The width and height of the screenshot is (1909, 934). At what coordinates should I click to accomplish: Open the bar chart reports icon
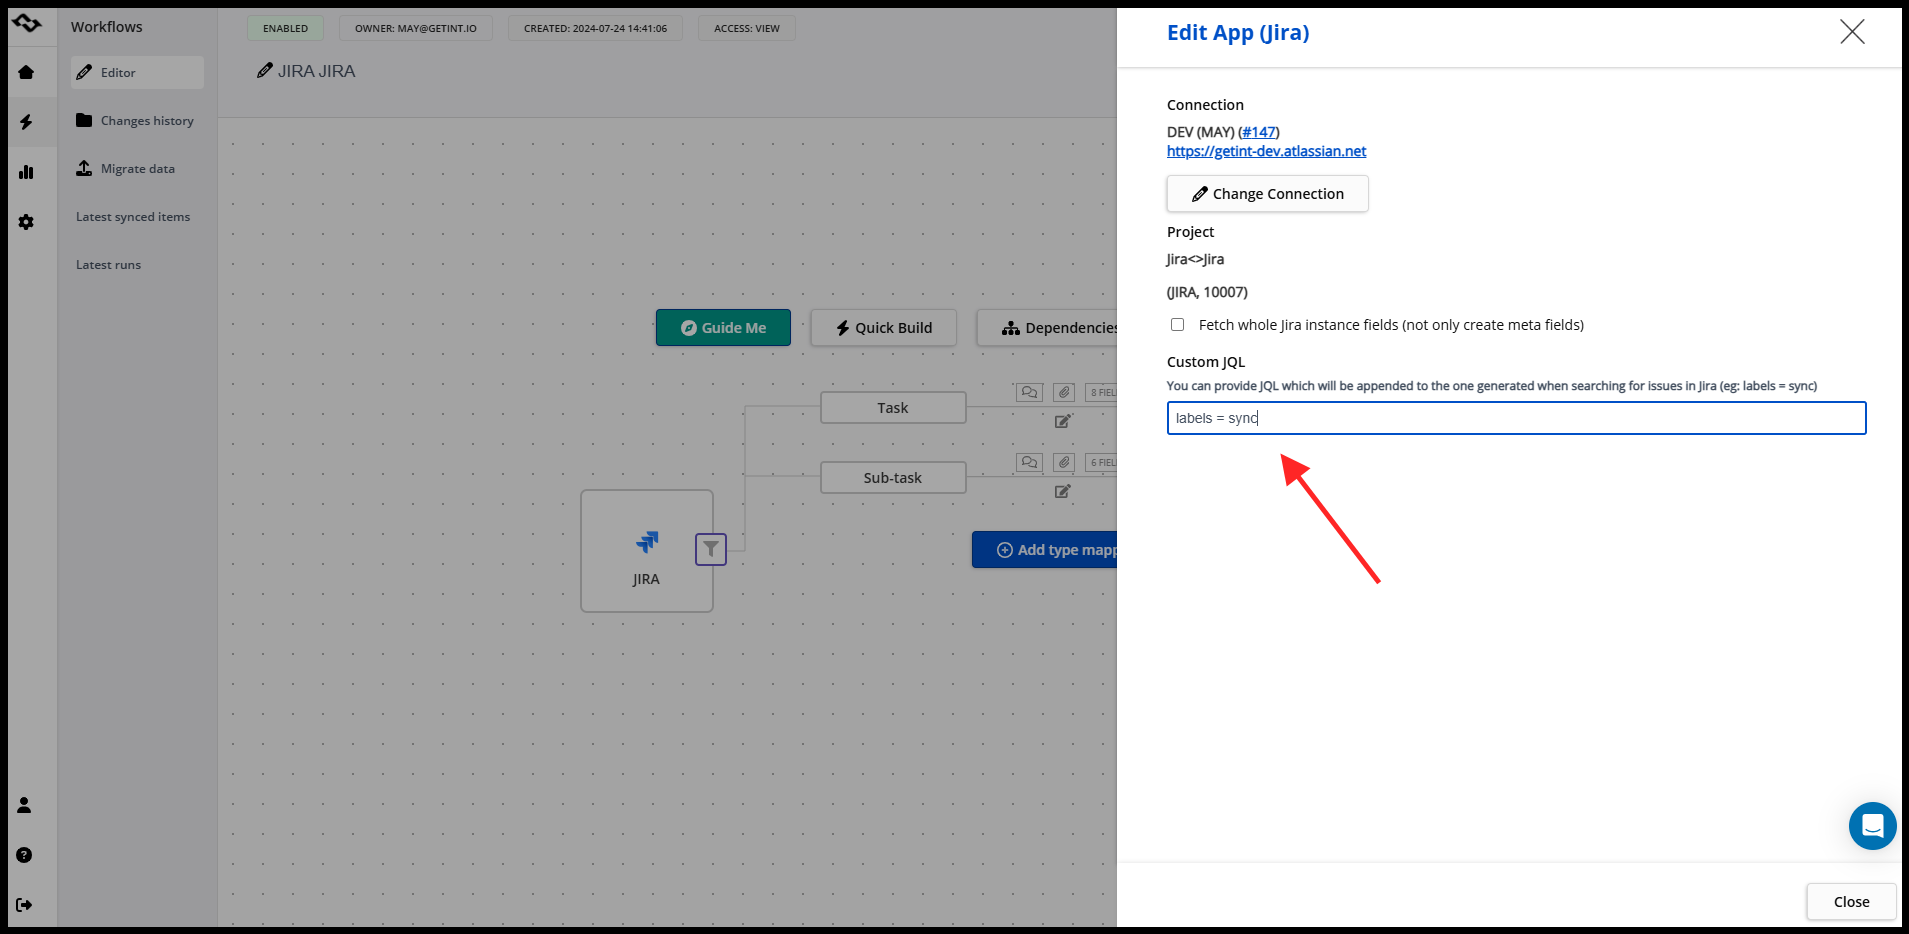pyautogui.click(x=26, y=172)
